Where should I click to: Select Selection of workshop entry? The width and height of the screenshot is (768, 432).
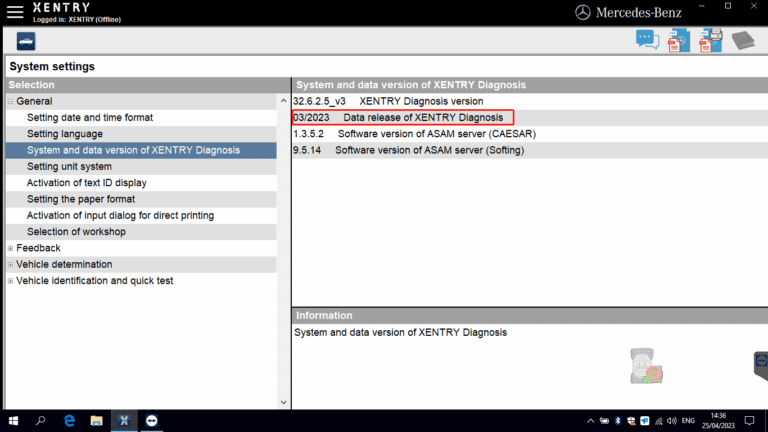[76, 232]
